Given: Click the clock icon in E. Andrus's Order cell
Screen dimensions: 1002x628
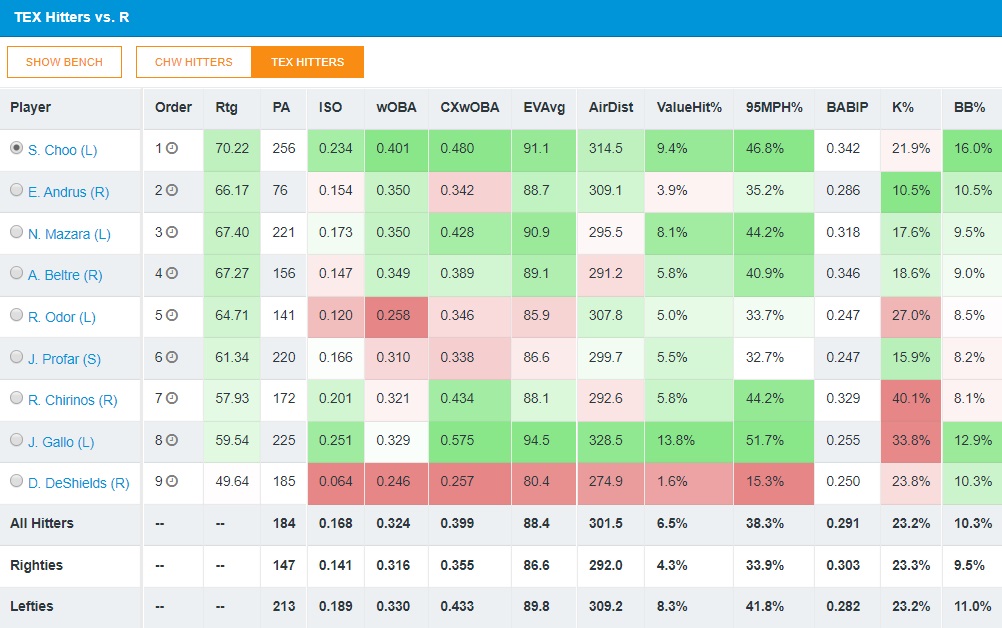Looking at the screenshot, I should tap(172, 190).
